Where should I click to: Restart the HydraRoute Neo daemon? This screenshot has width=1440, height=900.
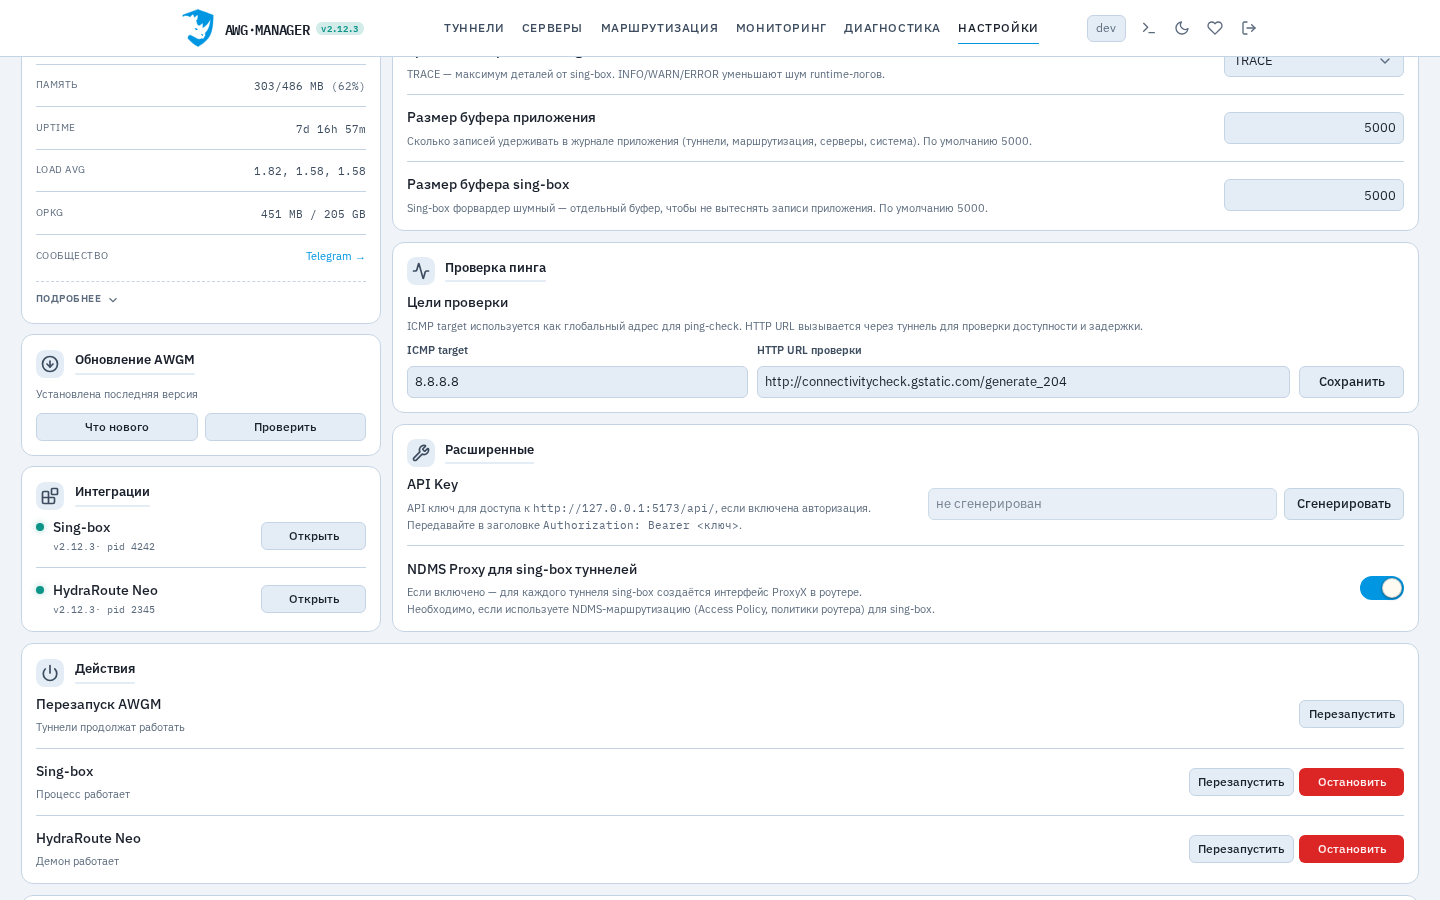click(x=1241, y=849)
